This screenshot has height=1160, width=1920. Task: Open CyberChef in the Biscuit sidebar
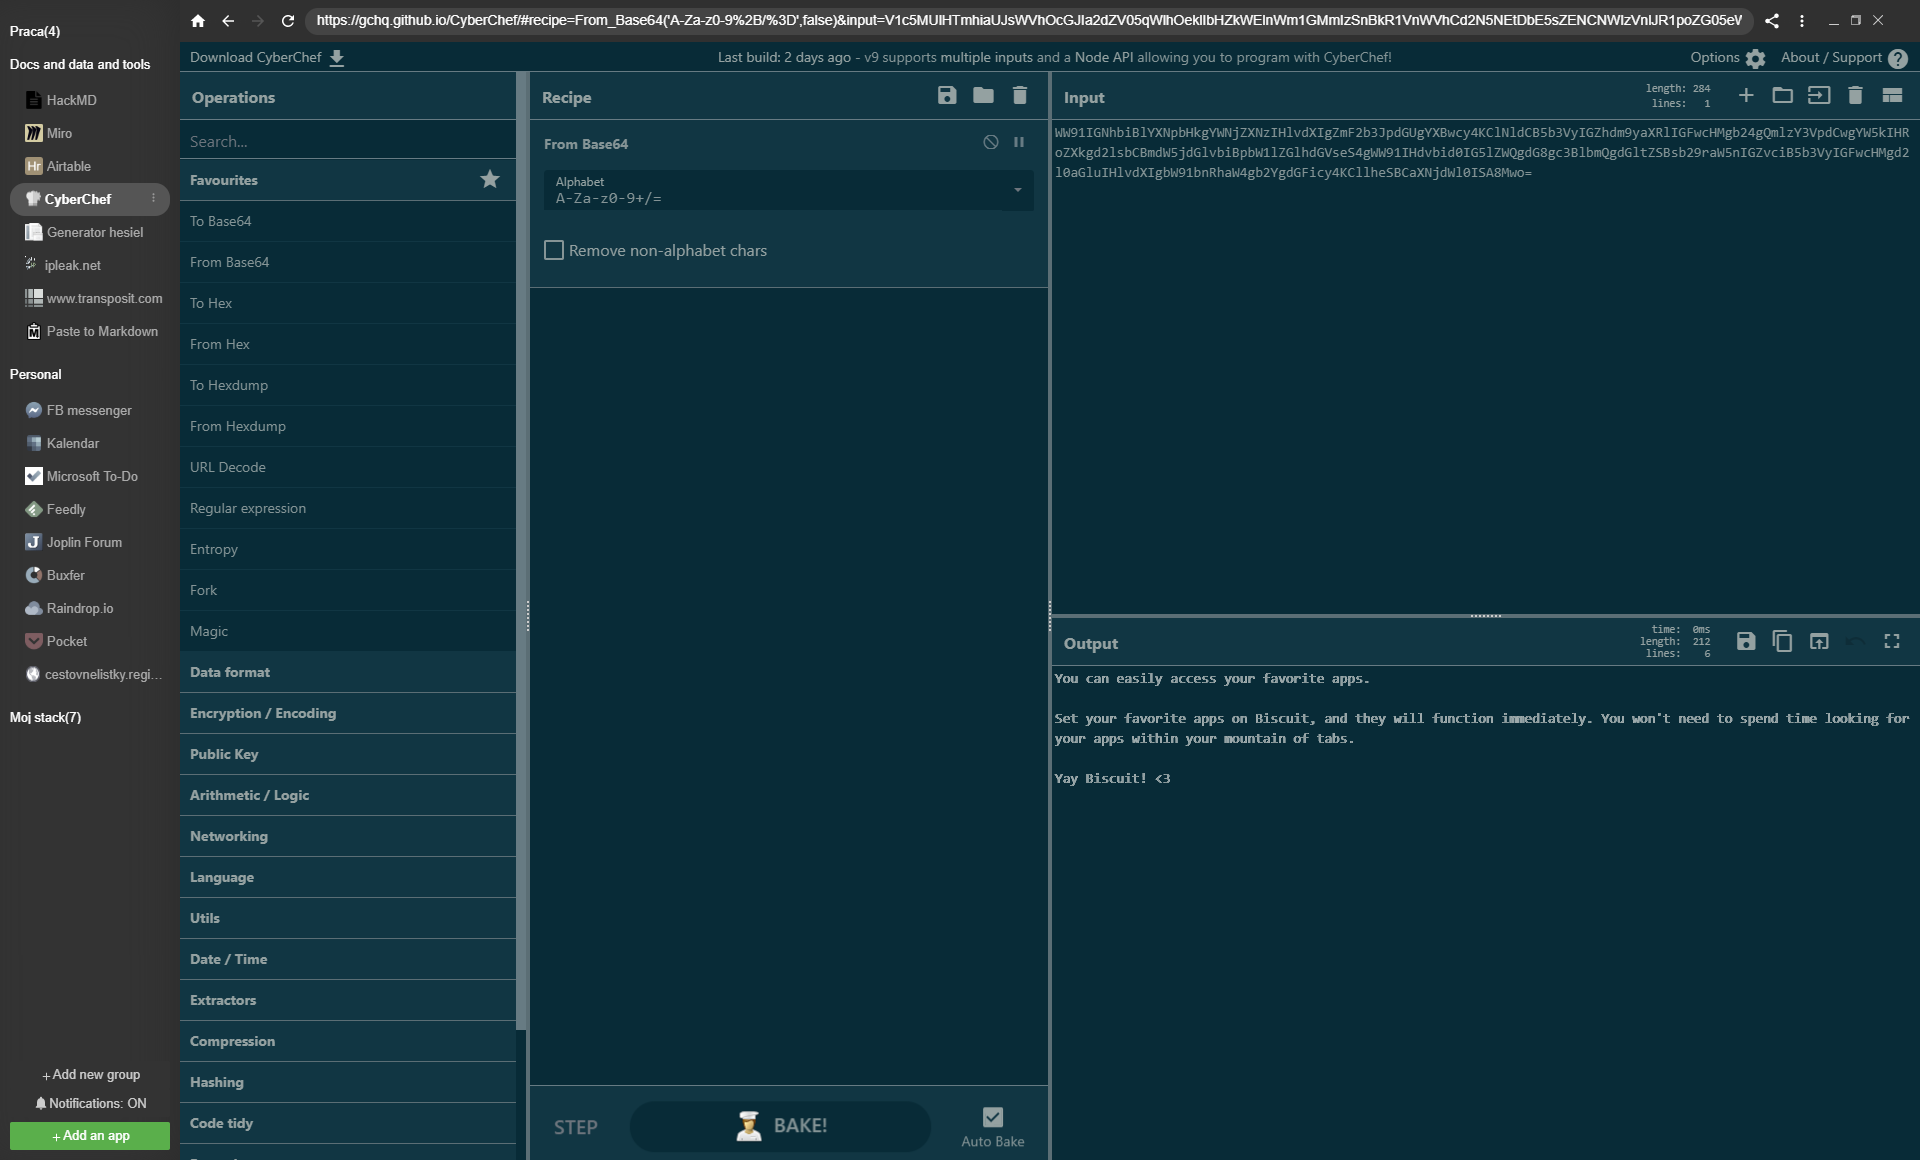pyautogui.click(x=77, y=199)
